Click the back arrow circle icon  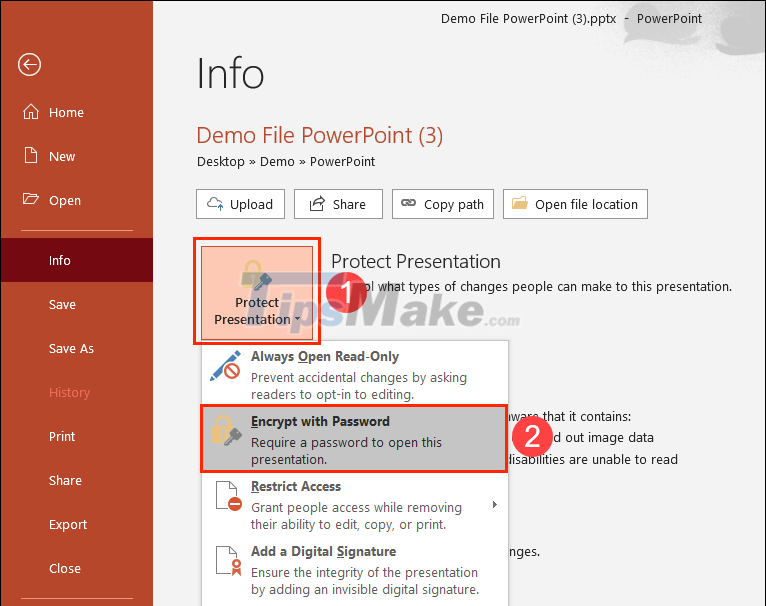coord(29,65)
